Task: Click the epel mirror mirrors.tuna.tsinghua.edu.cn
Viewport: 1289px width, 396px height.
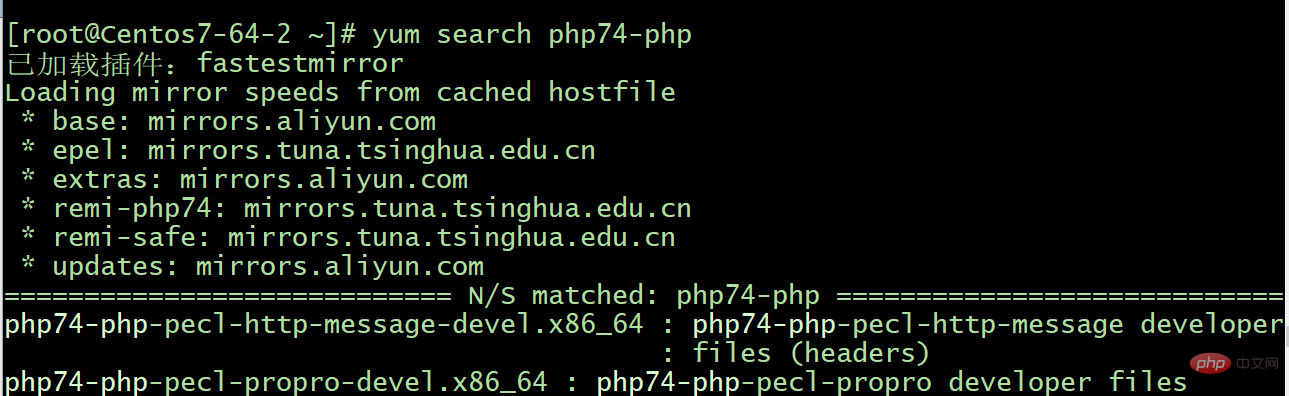Action: click(372, 151)
